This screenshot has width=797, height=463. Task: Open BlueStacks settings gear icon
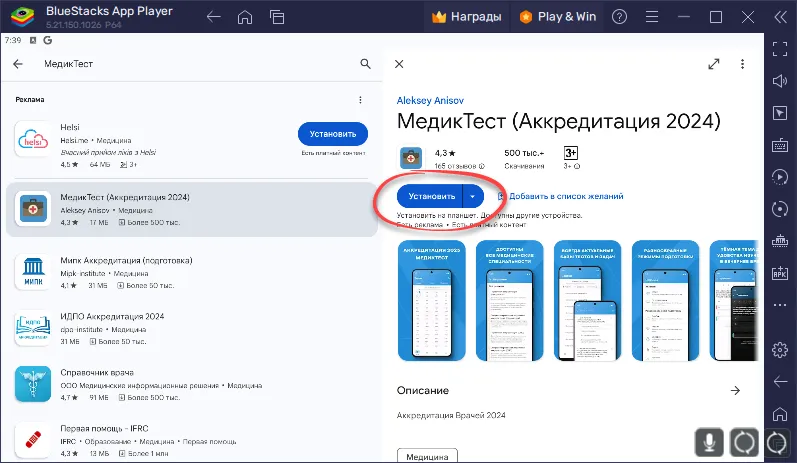coord(780,350)
